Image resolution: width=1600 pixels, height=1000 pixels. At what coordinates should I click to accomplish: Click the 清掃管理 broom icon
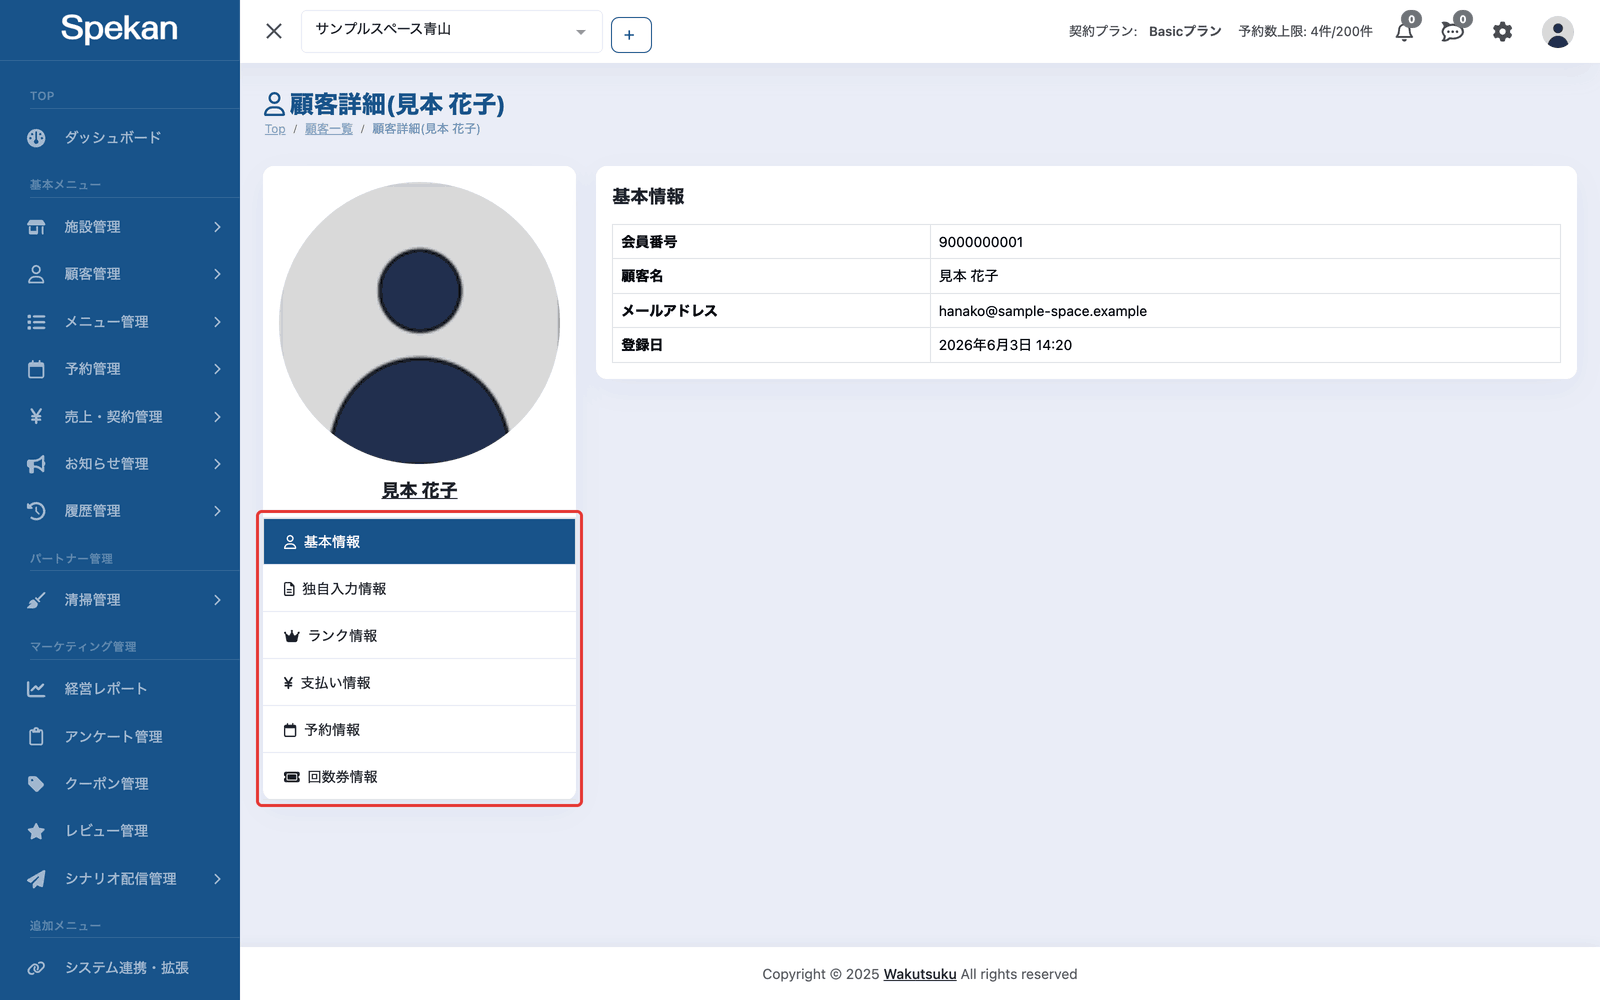36,600
